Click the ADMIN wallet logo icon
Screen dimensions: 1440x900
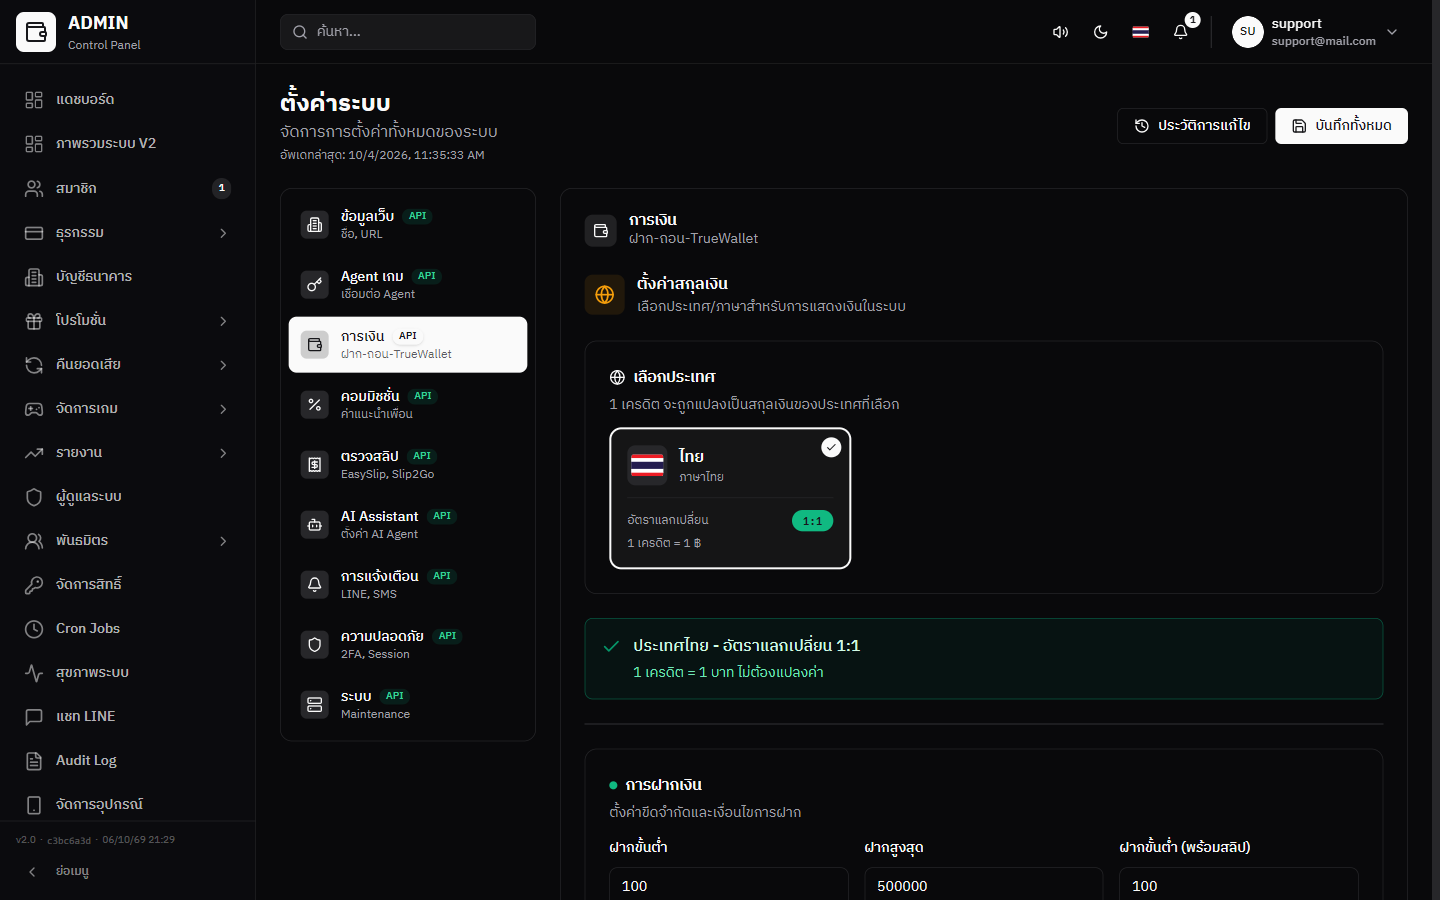point(36,32)
